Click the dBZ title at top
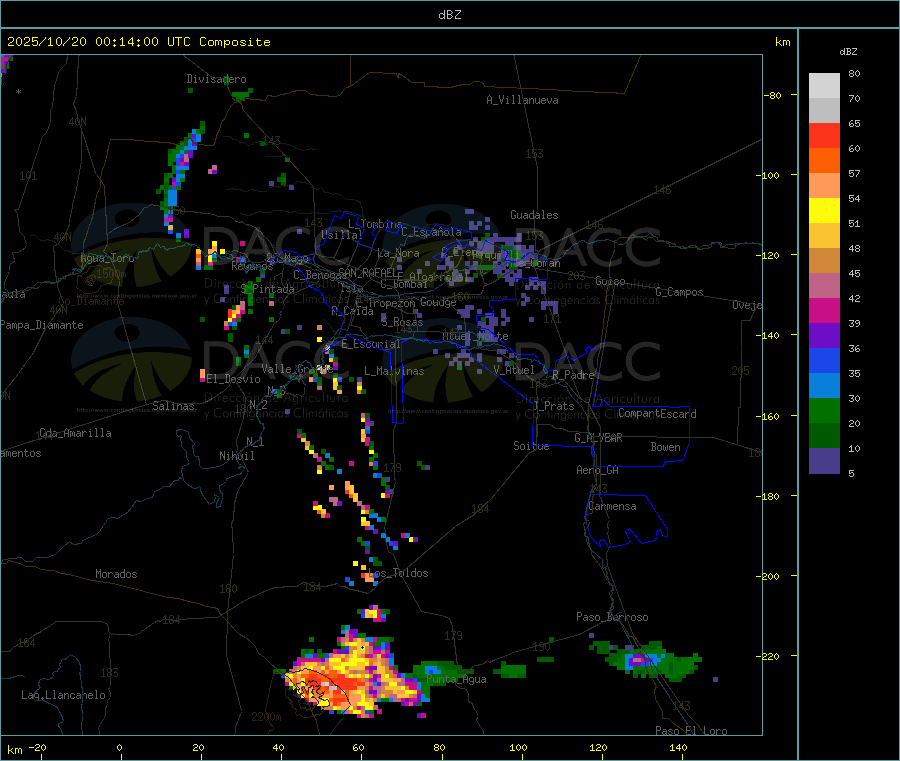 [449, 15]
